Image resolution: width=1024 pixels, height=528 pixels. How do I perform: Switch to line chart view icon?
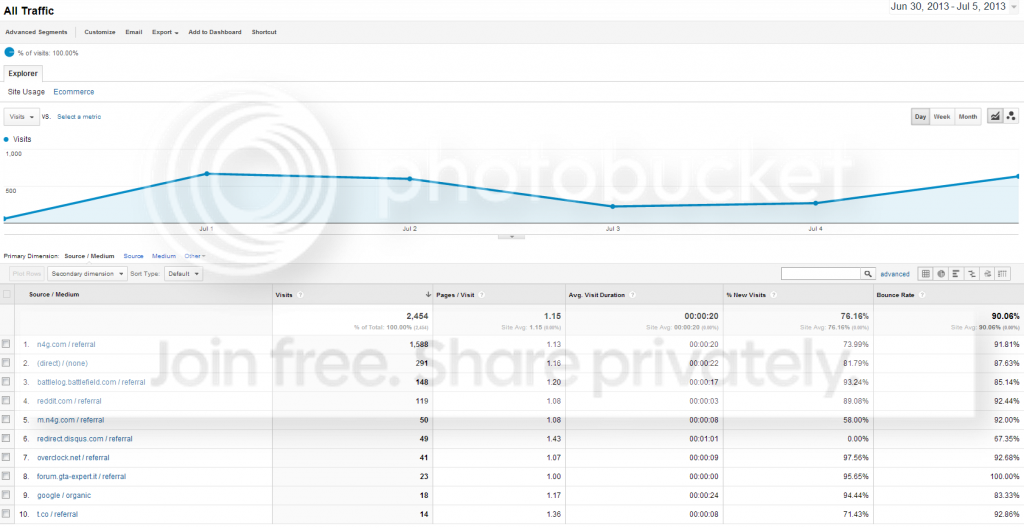tap(995, 116)
